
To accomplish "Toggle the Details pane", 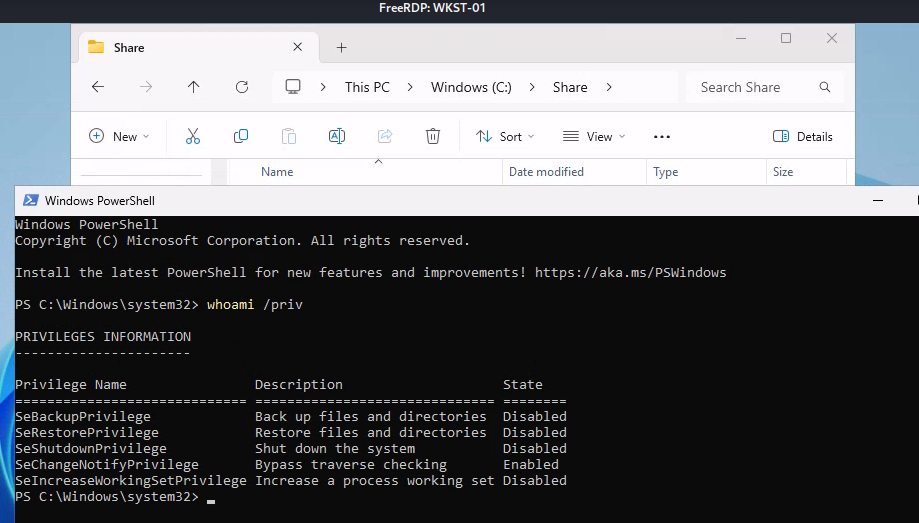I will 803,136.
